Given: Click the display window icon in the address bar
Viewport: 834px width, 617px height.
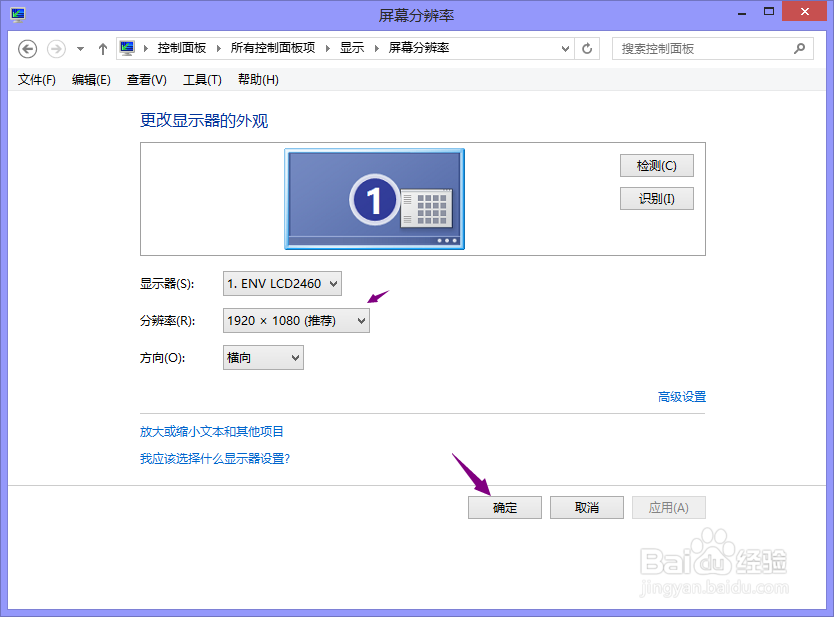Looking at the screenshot, I should pyautogui.click(x=127, y=47).
